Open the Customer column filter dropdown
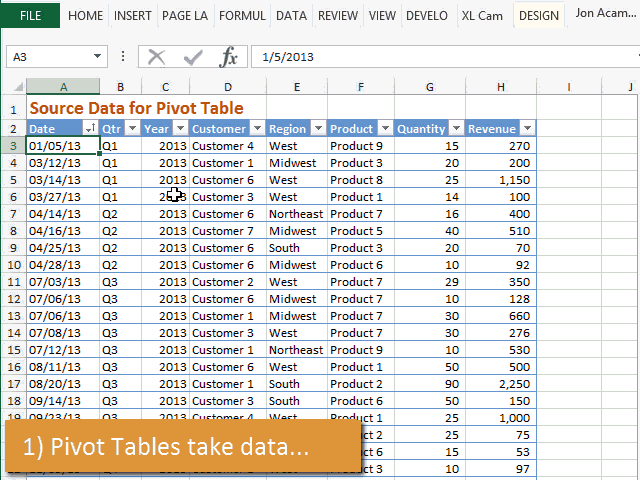Image resolution: width=640 pixels, height=480 pixels. [257, 129]
